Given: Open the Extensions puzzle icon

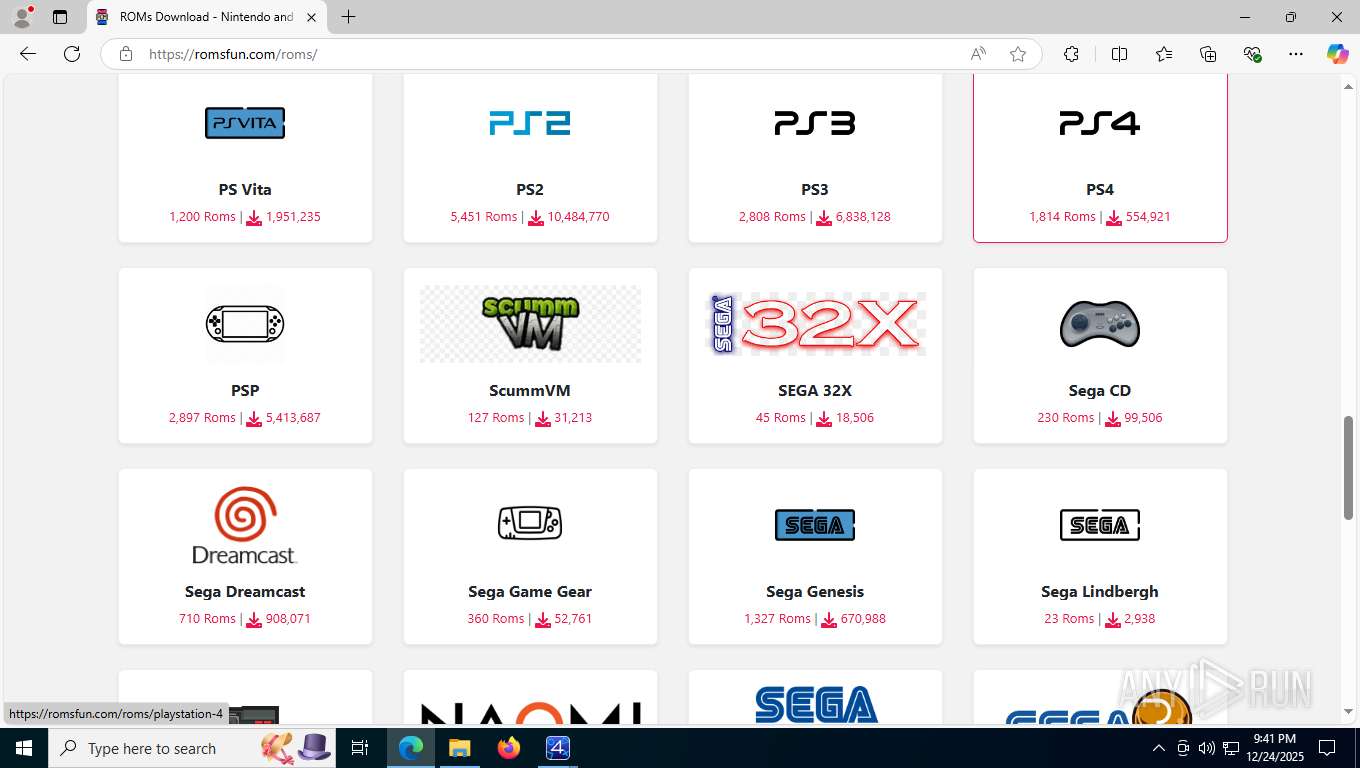Looking at the screenshot, I should [x=1071, y=54].
